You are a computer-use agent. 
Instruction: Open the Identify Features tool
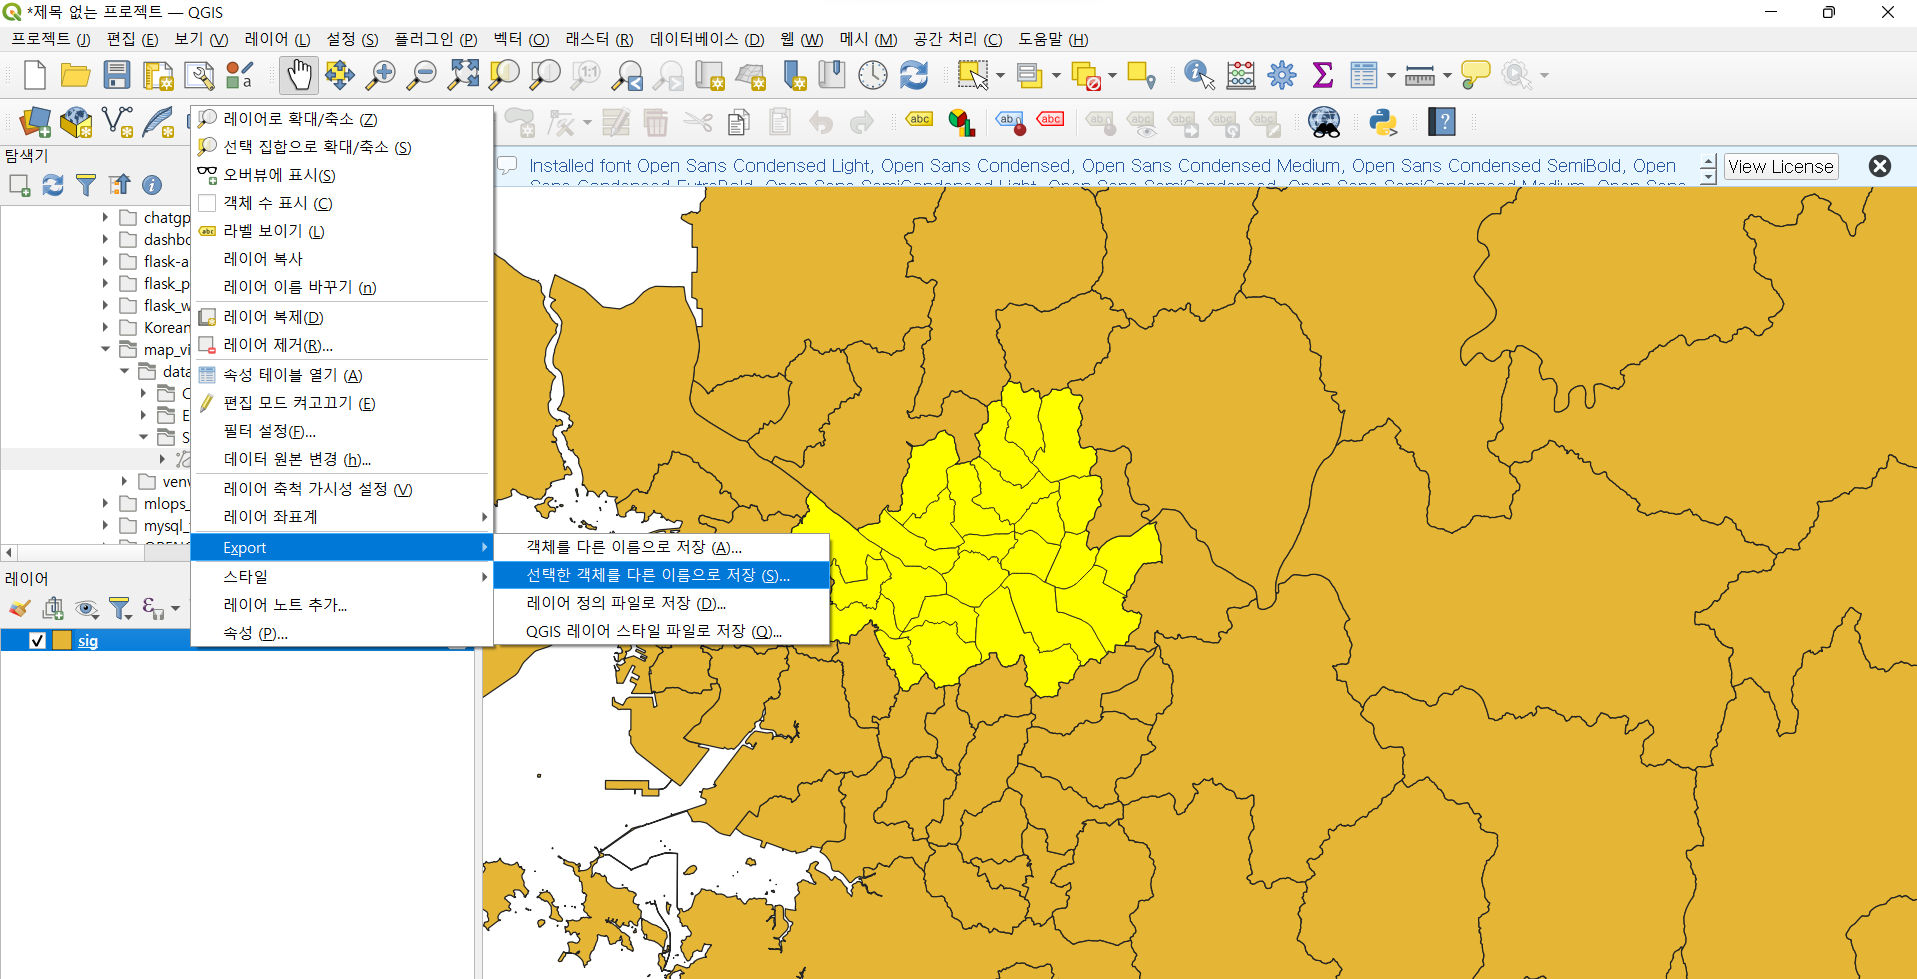(x=1197, y=75)
